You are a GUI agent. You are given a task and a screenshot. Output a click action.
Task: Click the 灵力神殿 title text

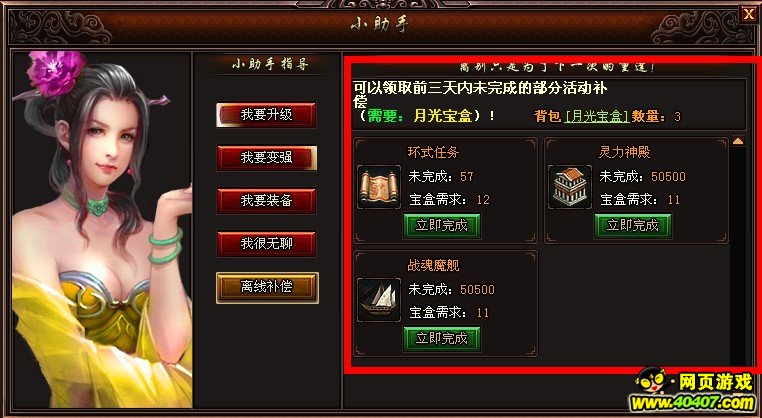[624, 152]
